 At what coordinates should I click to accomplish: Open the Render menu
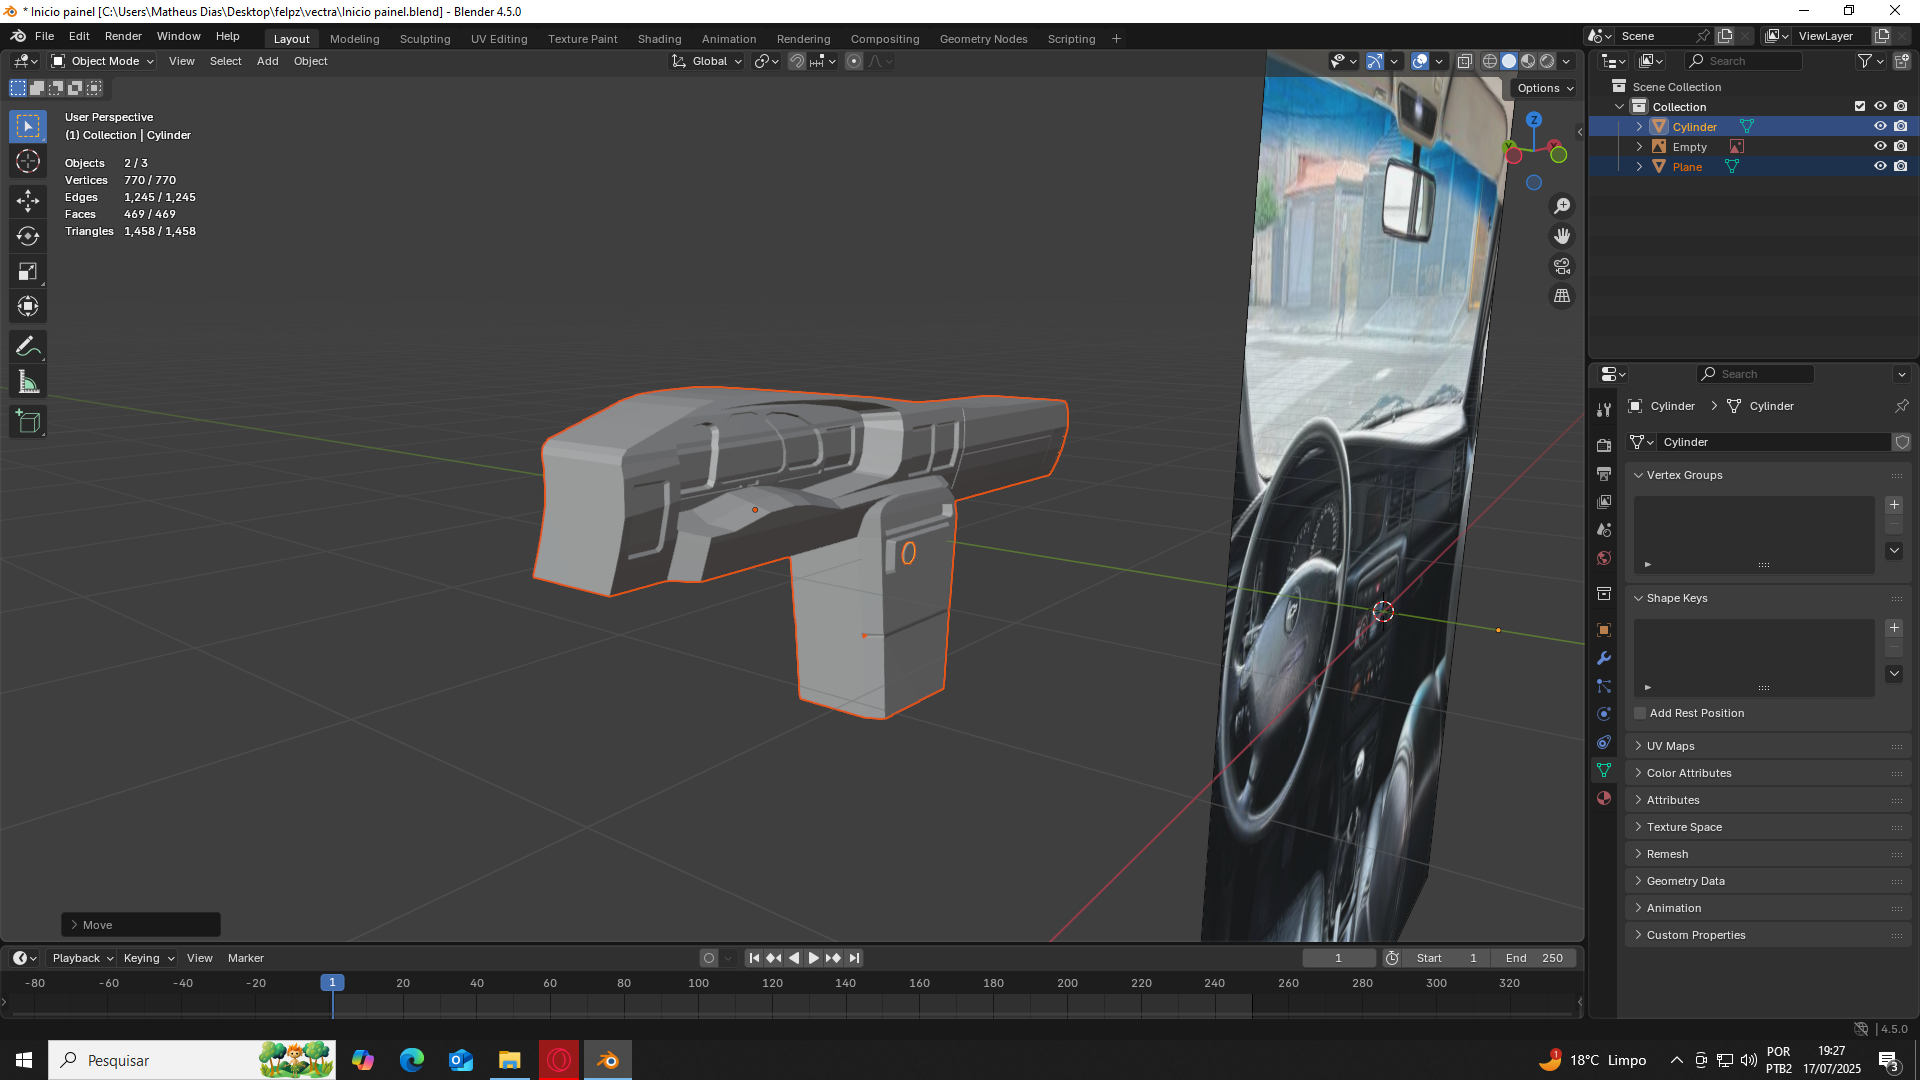[x=123, y=36]
